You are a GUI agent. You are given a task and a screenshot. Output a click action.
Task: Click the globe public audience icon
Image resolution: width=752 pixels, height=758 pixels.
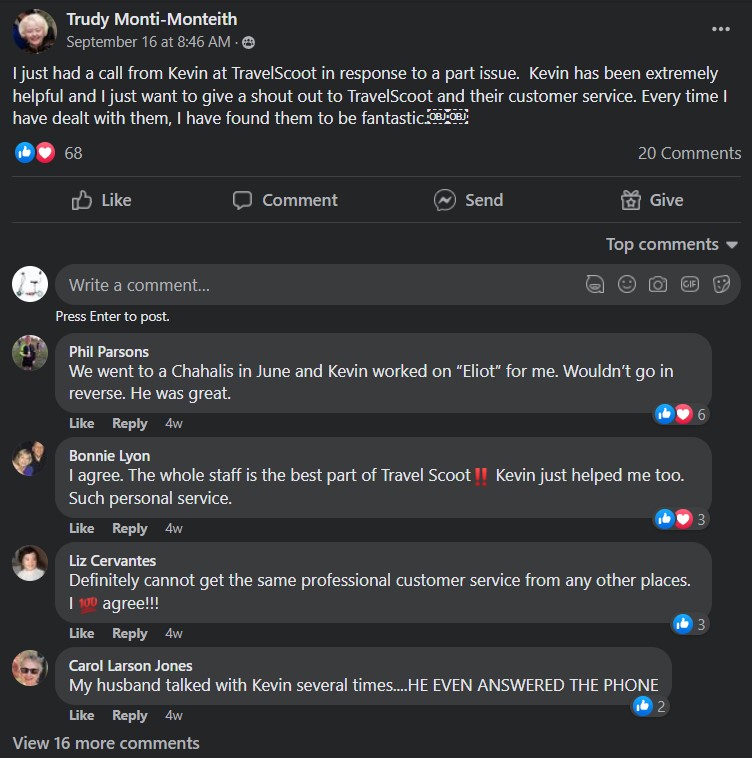point(248,42)
